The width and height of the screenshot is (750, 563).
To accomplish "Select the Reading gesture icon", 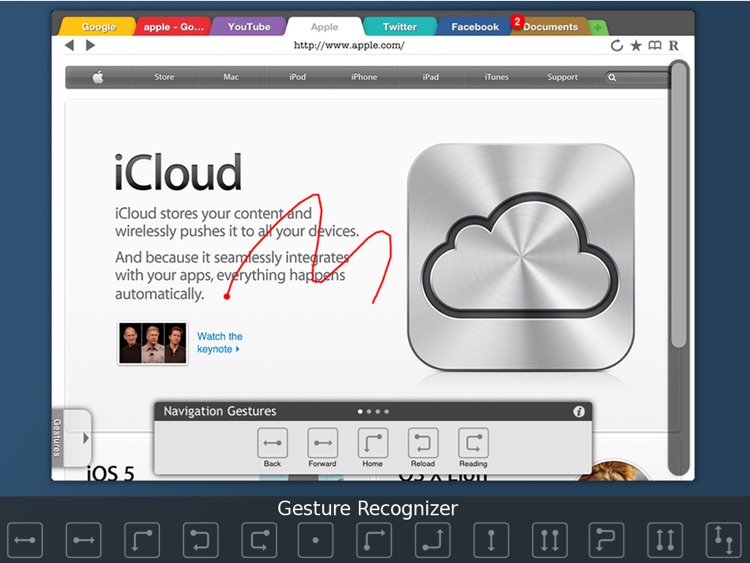I will point(473,442).
